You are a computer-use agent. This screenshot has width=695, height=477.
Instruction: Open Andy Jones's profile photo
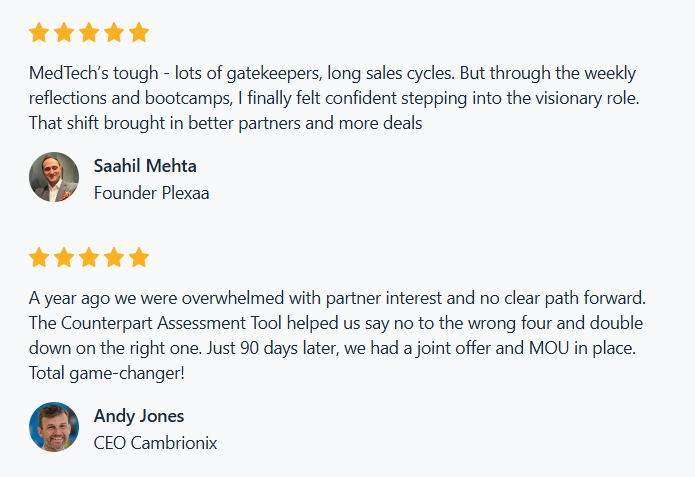[x=54, y=427]
